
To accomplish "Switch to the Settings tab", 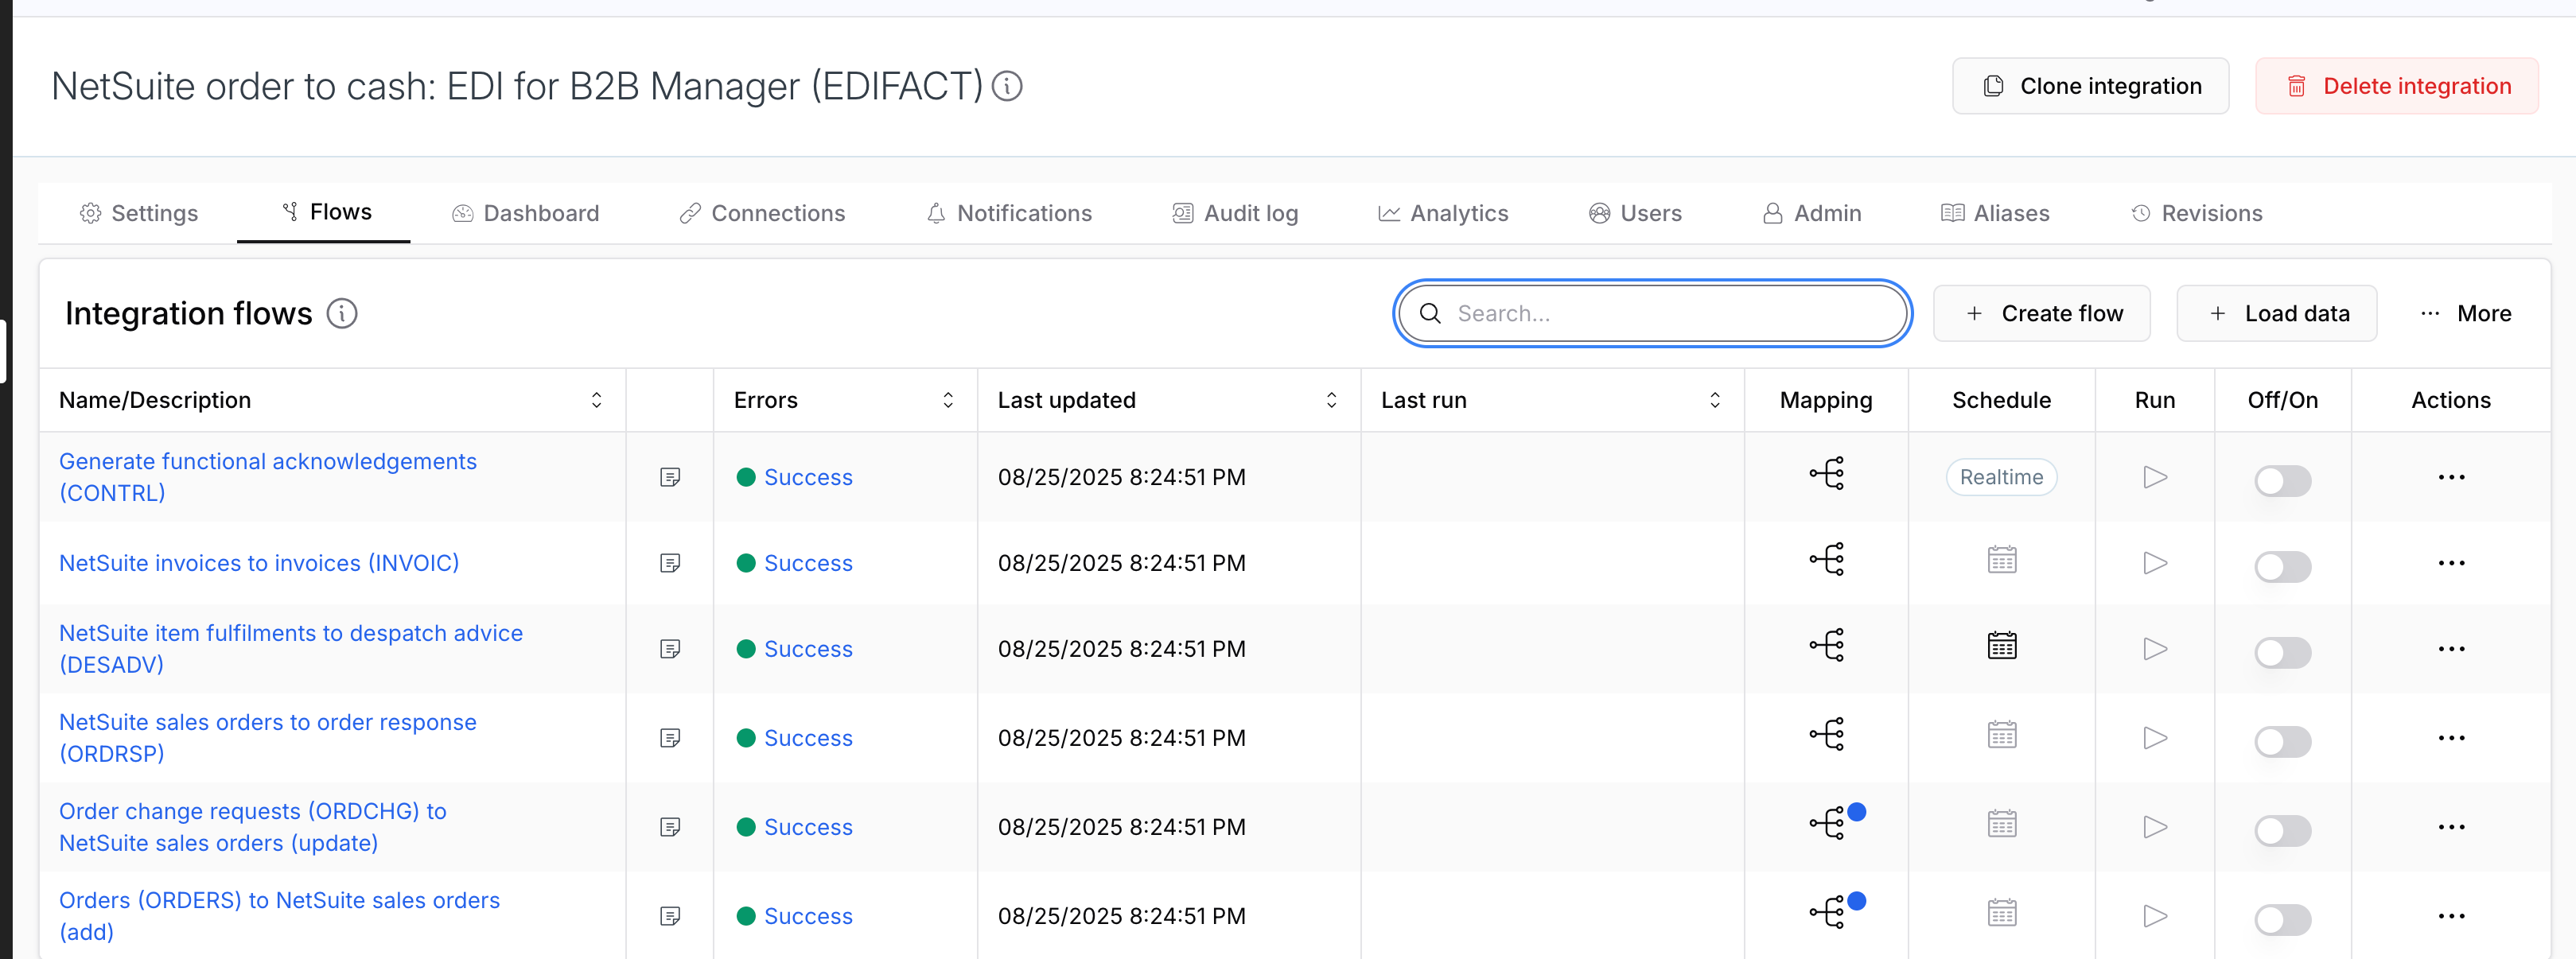I will [x=139, y=213].
